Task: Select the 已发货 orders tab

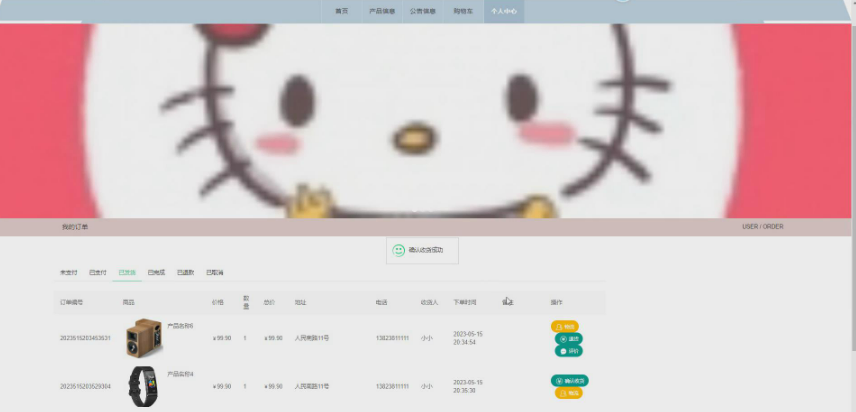Action: (x=127, y=272)
